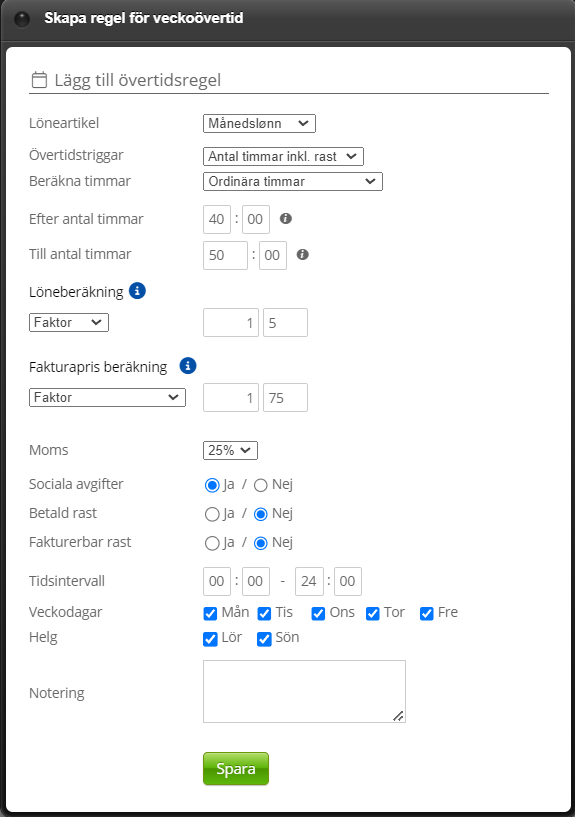Uncheck the Ons weekday checkbox
Viewport: 575px width, 817px height.
click(x=318, y=614)
